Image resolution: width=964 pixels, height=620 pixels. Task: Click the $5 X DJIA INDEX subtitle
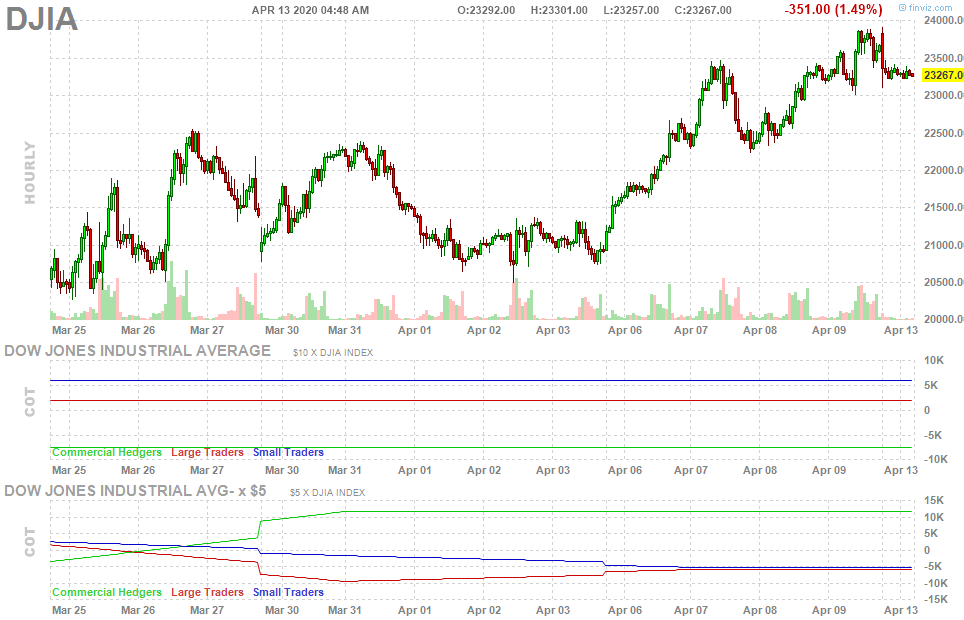[x=328, y=493]
